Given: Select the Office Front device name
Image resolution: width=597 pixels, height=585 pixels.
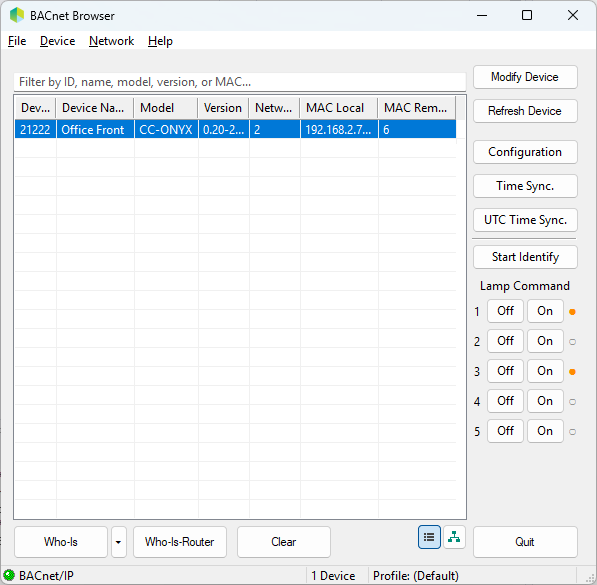Looking at the screenshot, I should (x=95, y=129).
